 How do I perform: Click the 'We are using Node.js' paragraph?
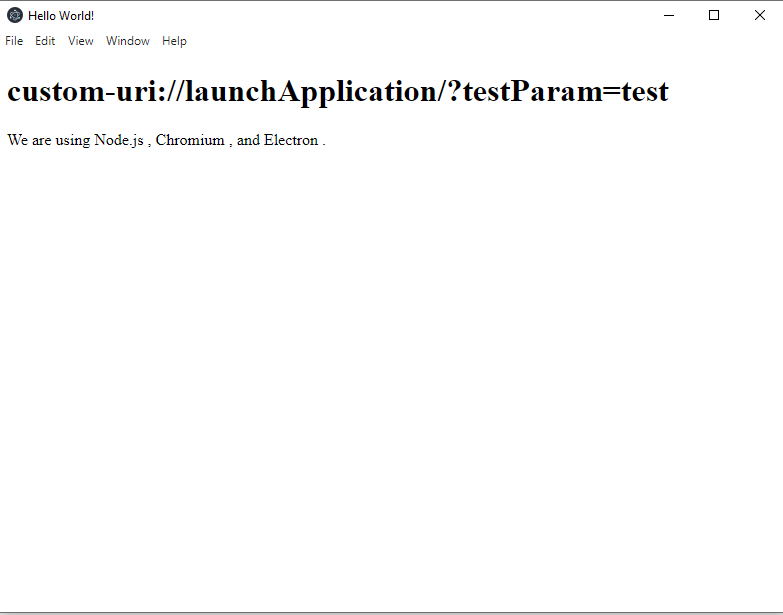click(x=166, y=140)
